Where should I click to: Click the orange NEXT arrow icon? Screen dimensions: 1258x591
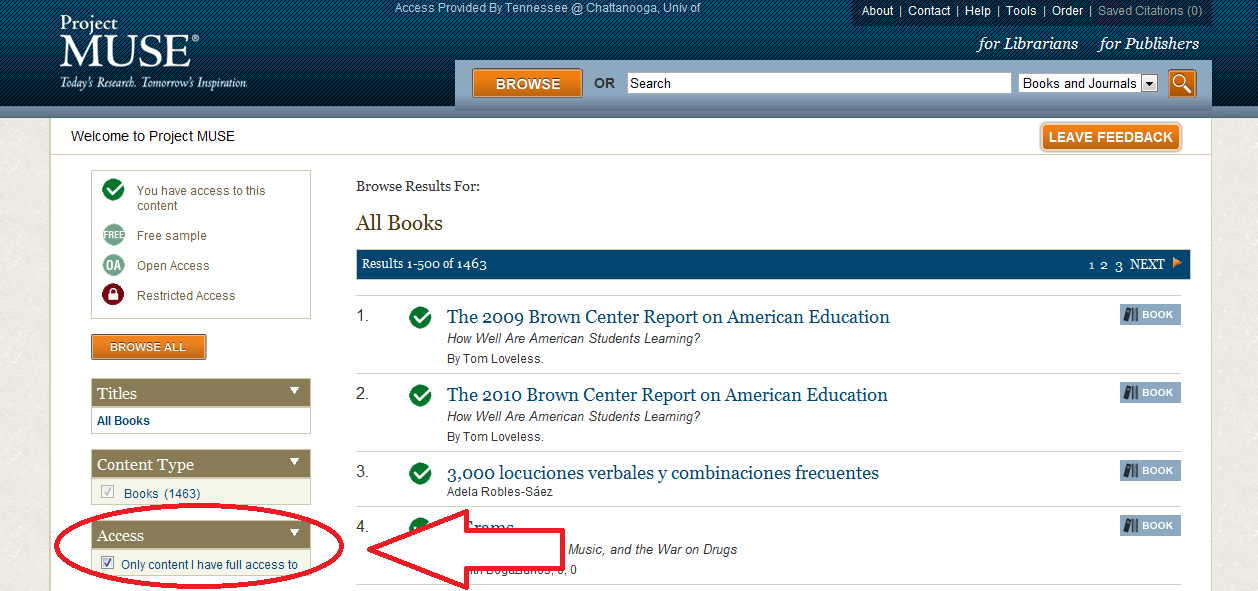(x=1177, y=263)
